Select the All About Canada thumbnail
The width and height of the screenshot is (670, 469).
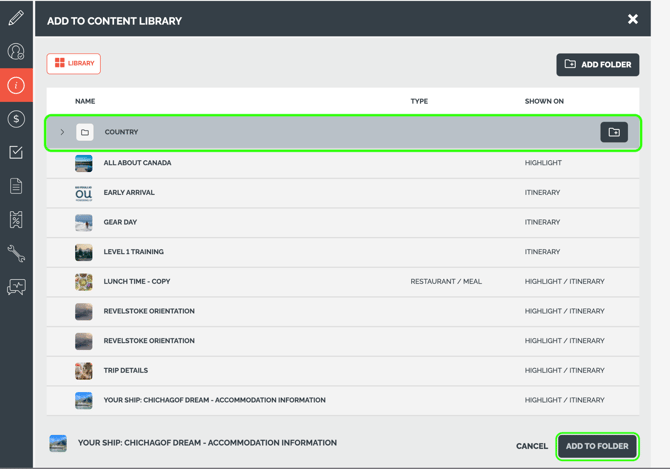(84, 163)
